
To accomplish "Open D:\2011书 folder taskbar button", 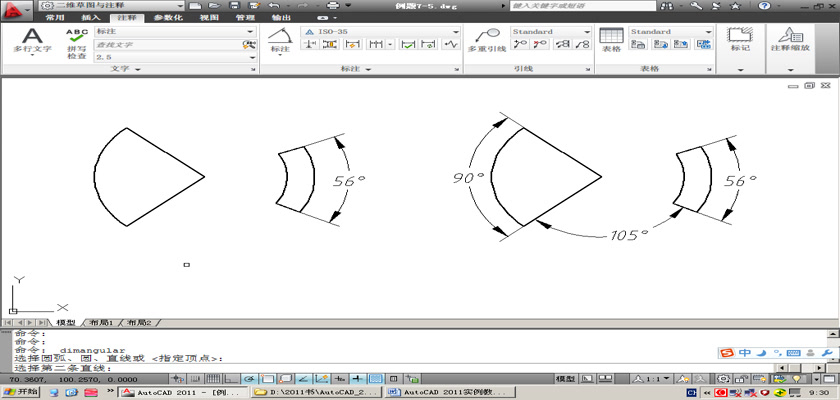I will pyautogui.click(x=317, y=392).
